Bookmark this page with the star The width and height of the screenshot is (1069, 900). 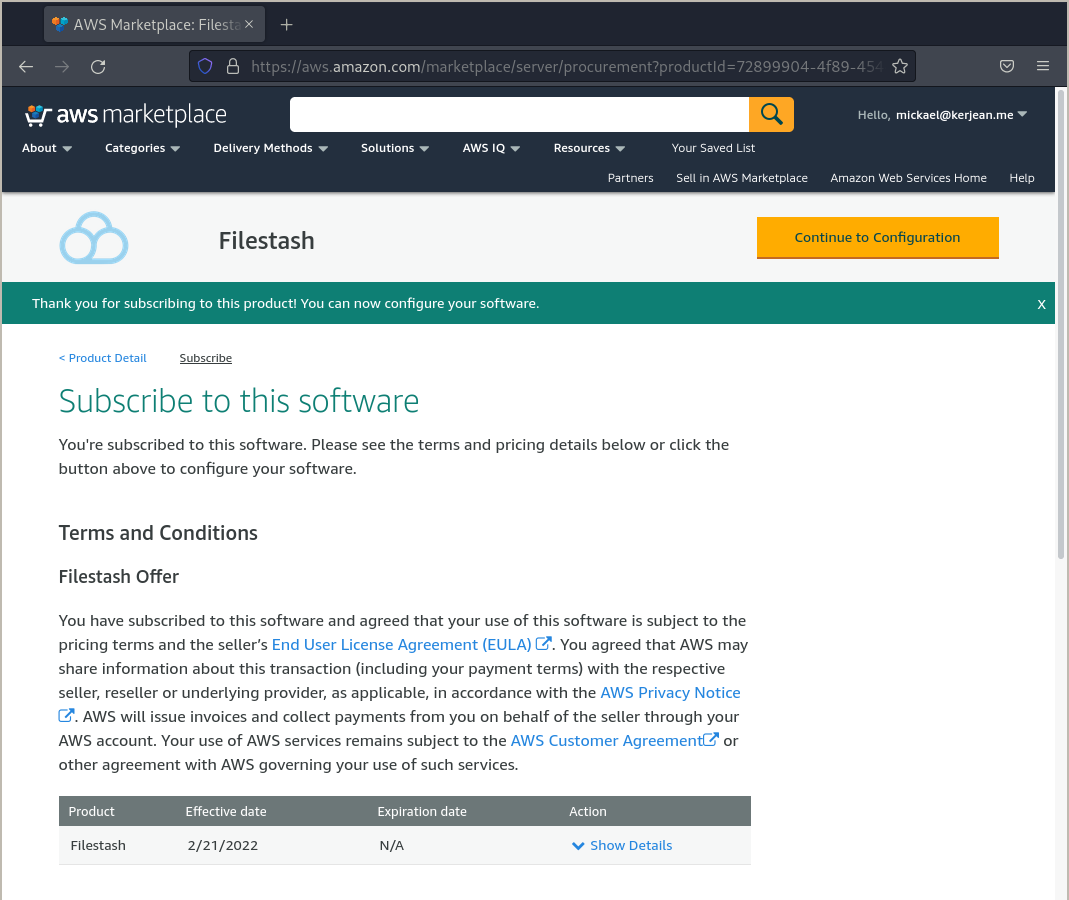(900, 66)
